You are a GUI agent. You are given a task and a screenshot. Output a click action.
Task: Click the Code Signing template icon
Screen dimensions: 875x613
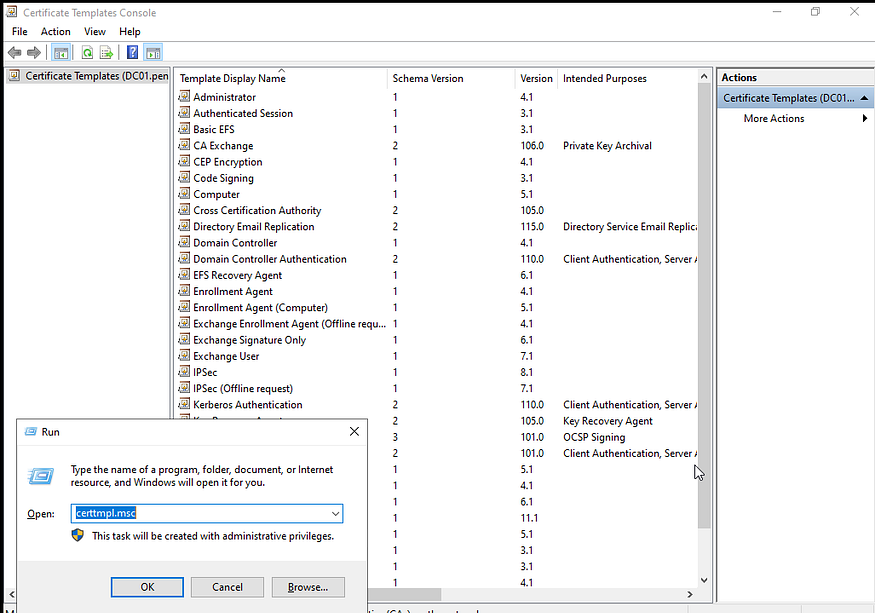[184, 178]
